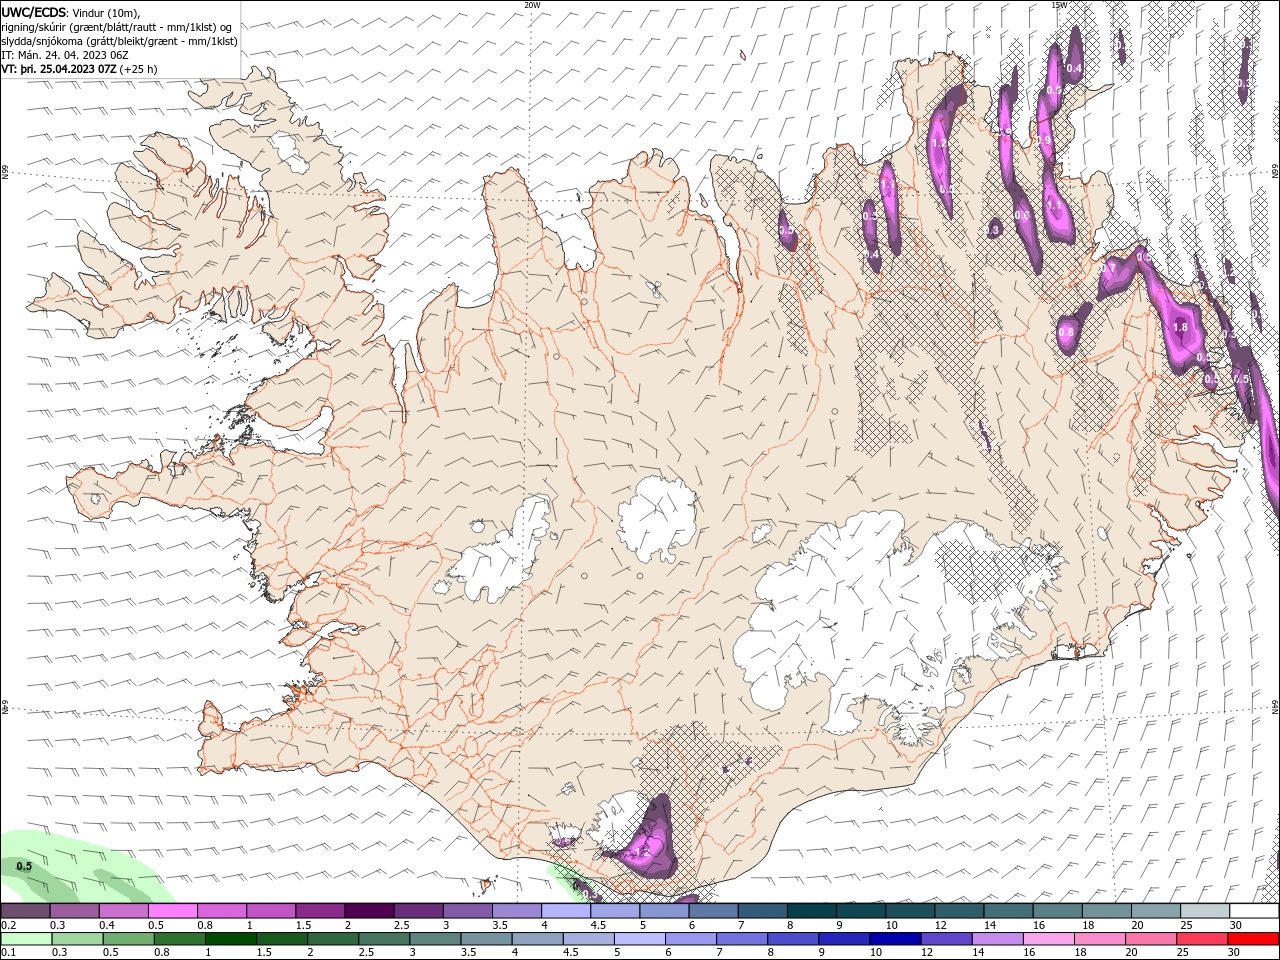
Task: Click the '12' label under snow legend row
Action: click(x=940, y=925)
